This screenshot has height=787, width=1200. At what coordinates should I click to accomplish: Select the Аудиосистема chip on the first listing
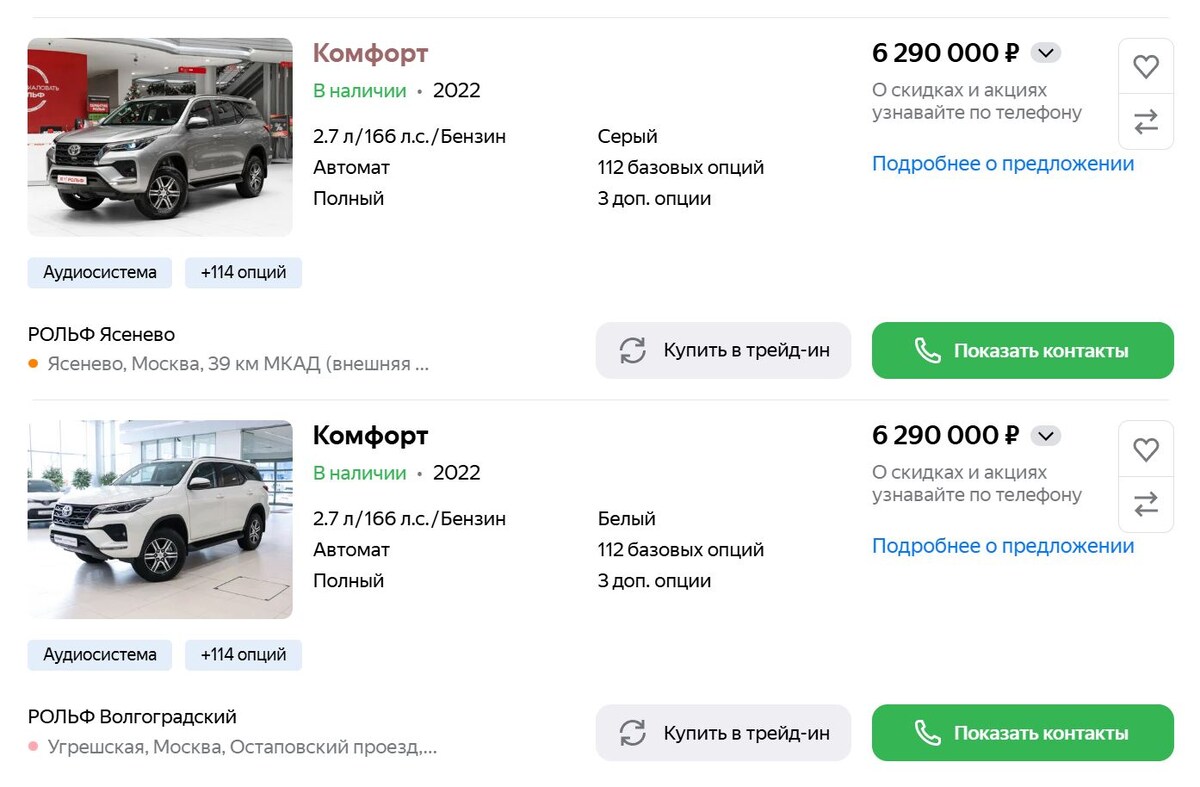point(99,272)
